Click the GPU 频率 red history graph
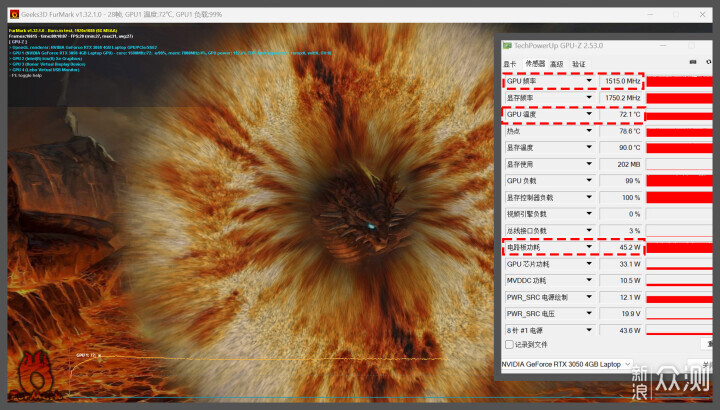This screenshot has width=720, height=410. pos(679,82)
